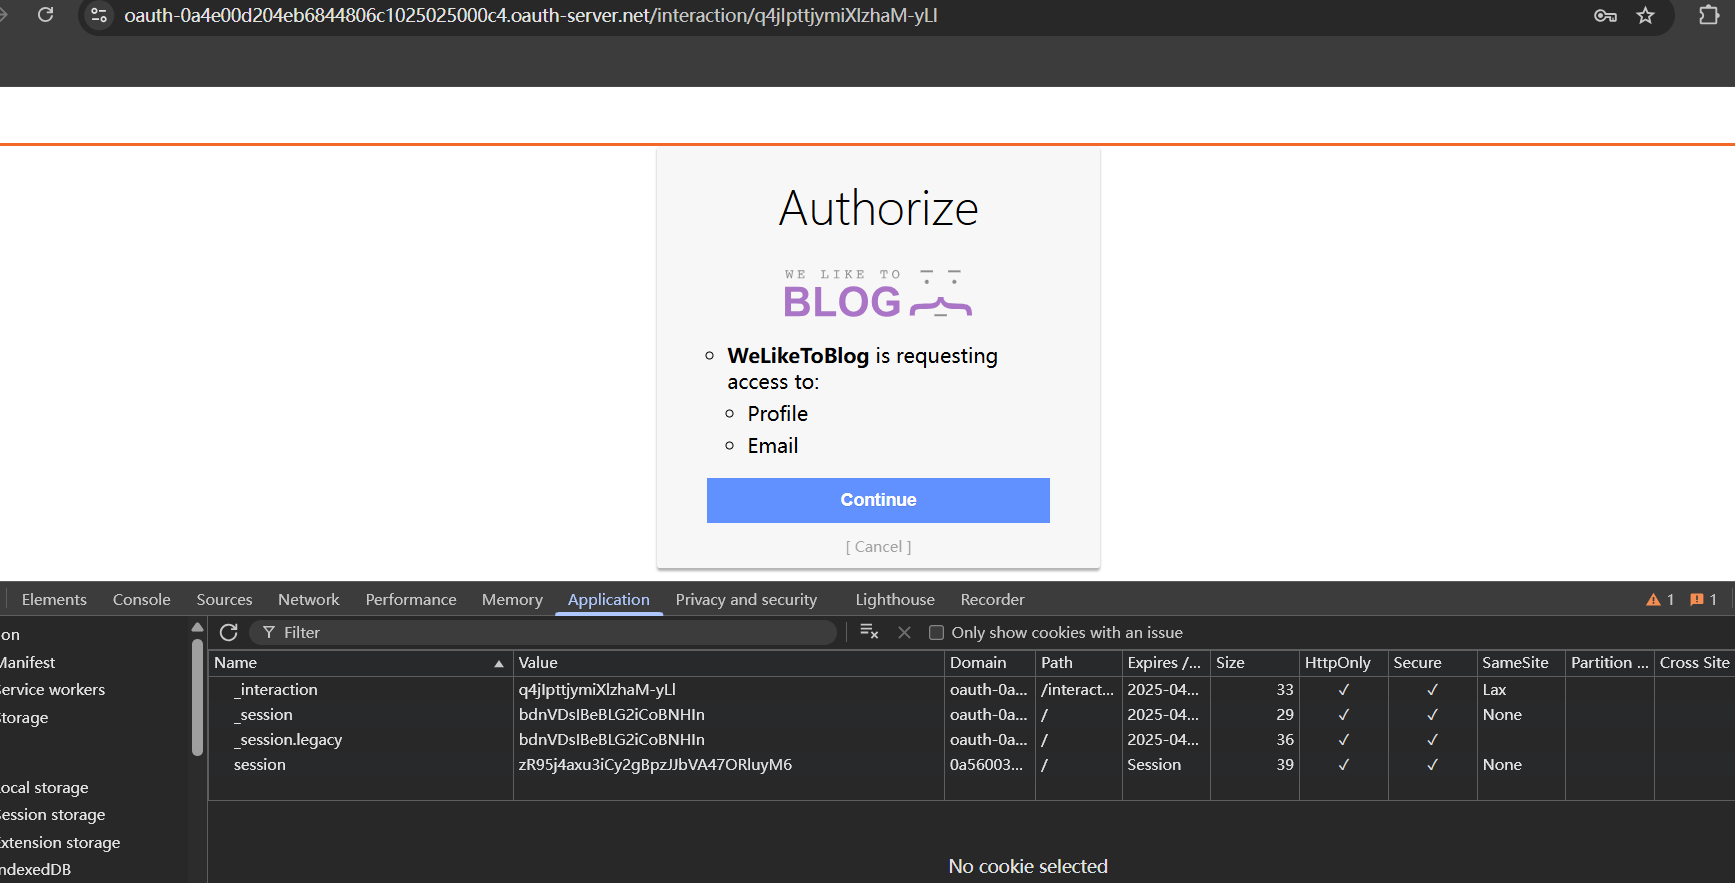This screenshot has width=1735, height=883.
Task: Open site information icon in address bar
Action: tap(98, 15)
